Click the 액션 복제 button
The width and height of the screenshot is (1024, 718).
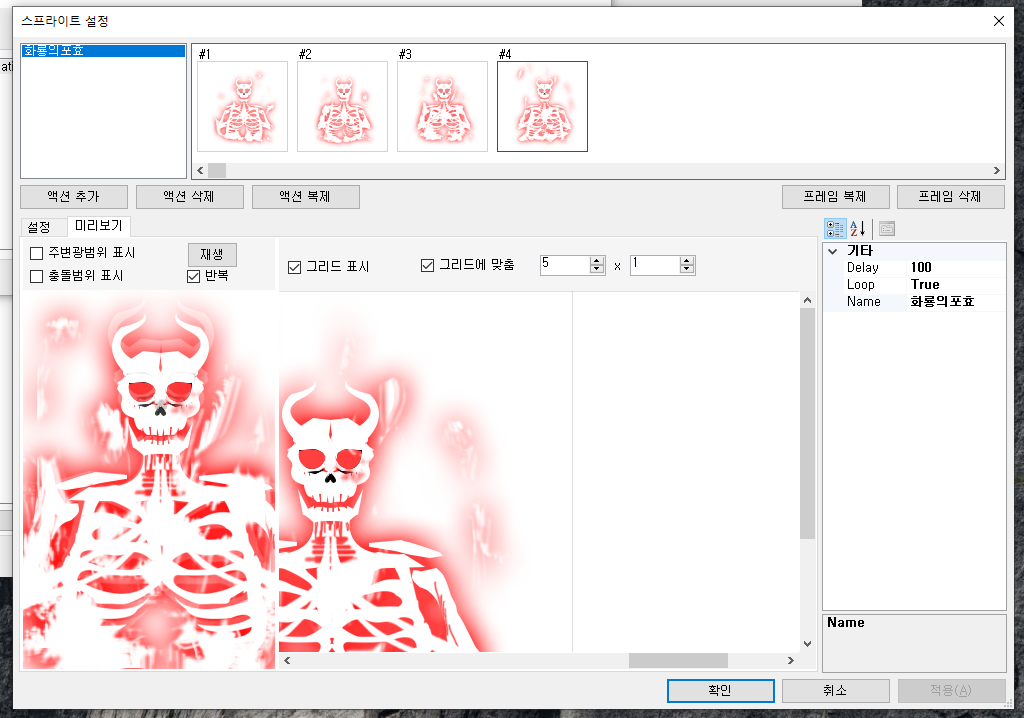(x=306, y=197)
